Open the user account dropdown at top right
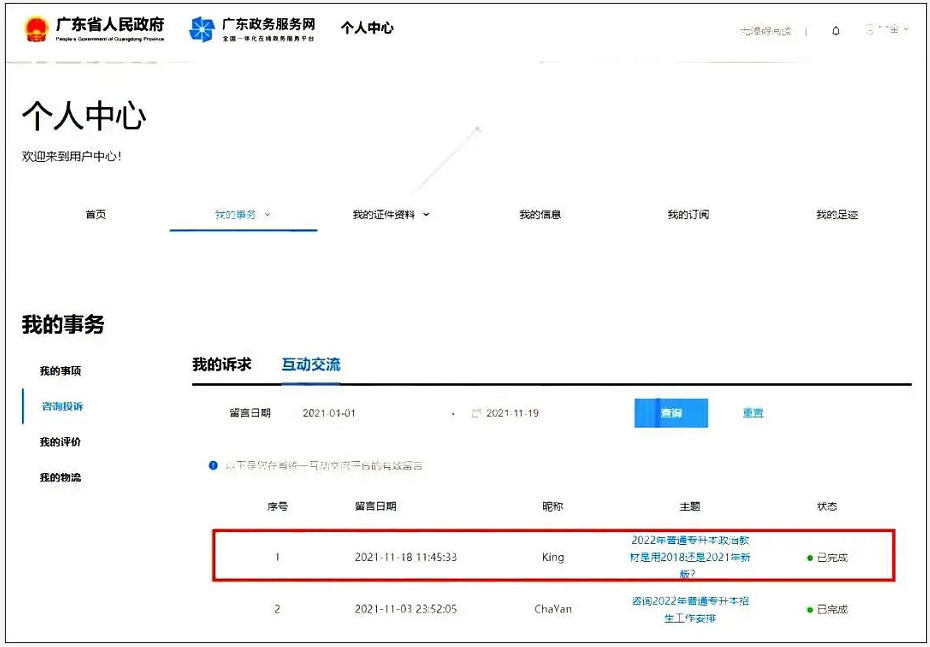Screen dimensions: 930x647 885,31
